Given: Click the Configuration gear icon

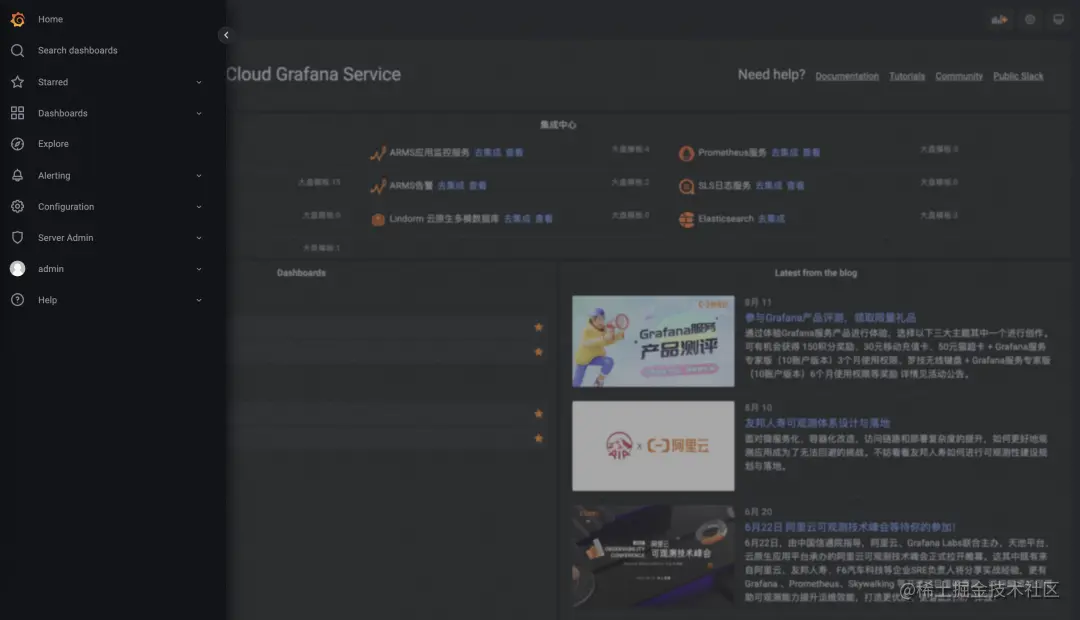Looking at the screenshot, I should coord(18,207).
